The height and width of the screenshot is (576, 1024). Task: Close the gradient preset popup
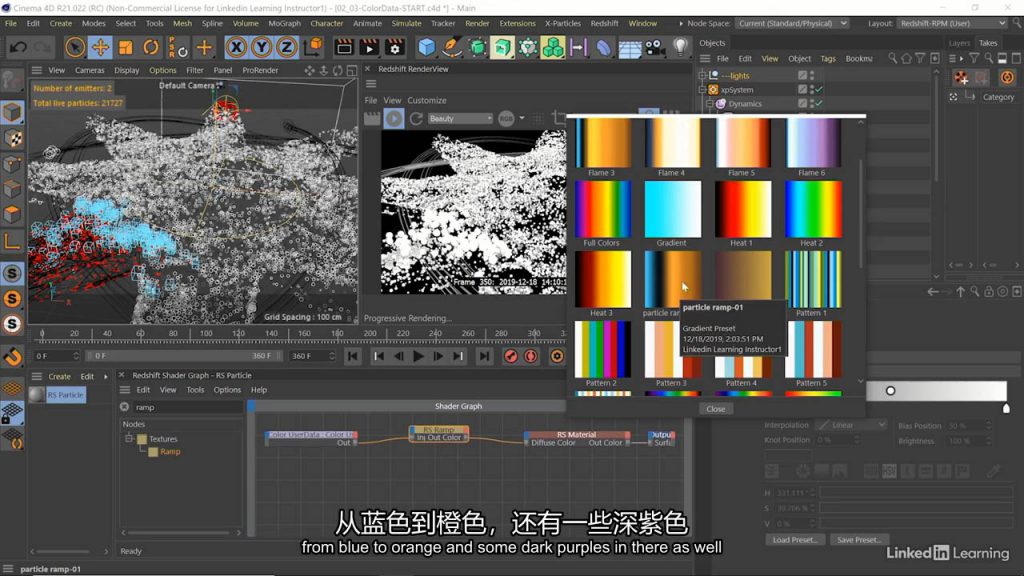pos(715,409)
